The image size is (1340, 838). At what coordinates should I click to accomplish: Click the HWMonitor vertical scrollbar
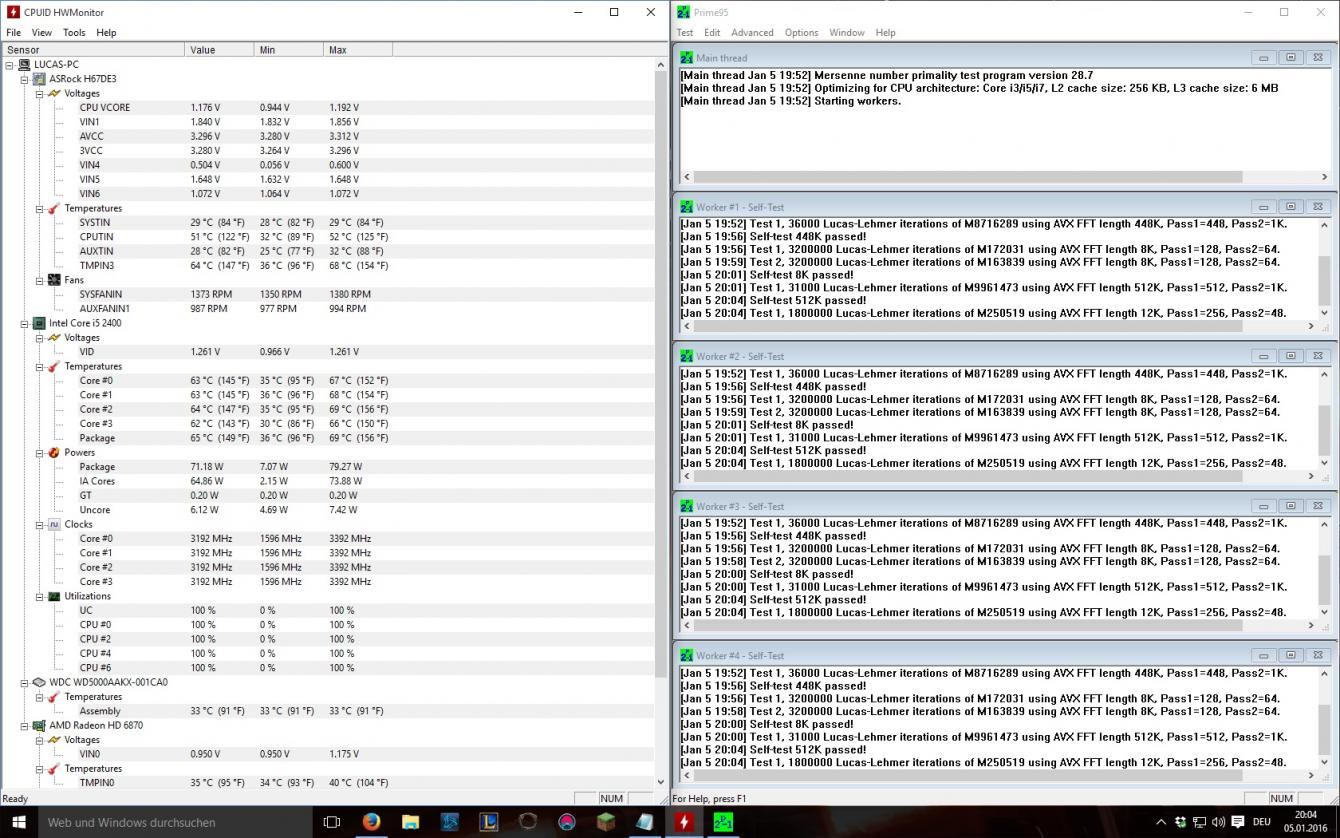(660, 422)
